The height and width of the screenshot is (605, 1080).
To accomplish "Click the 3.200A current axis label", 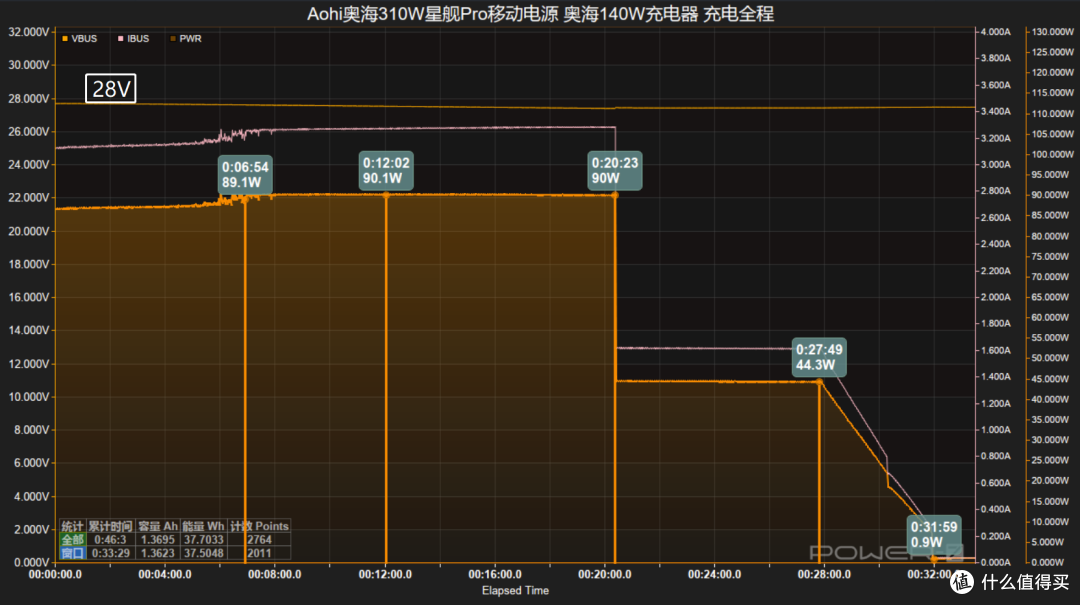I will [995, 138].
